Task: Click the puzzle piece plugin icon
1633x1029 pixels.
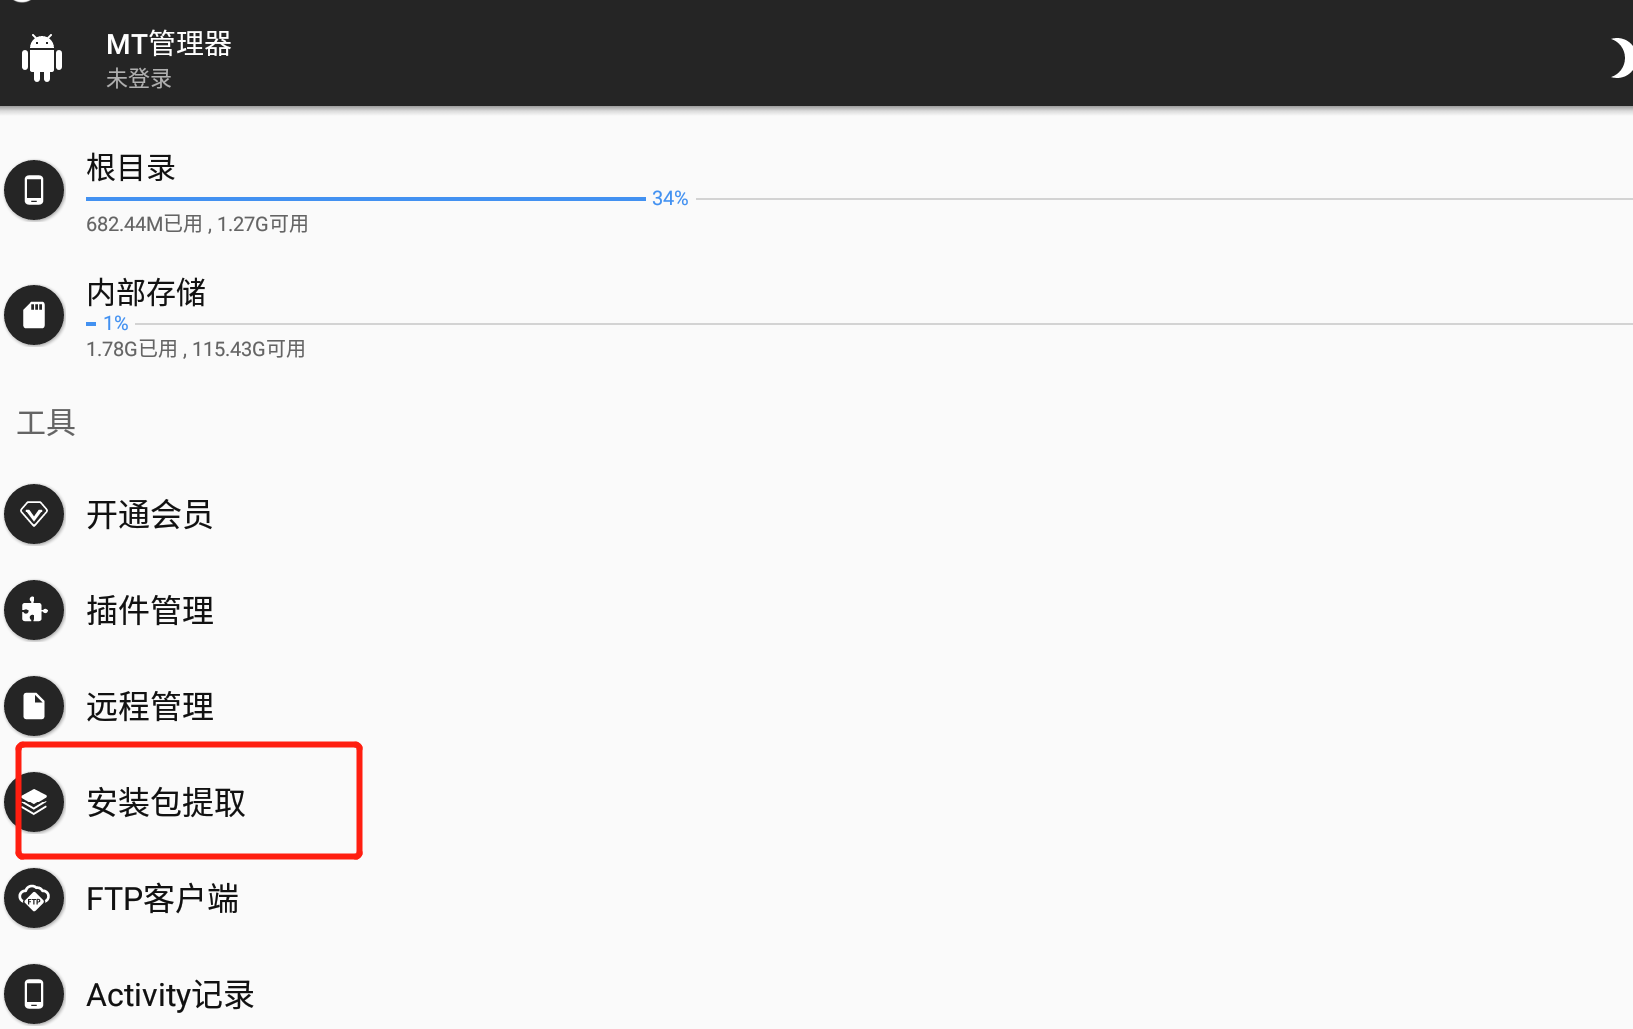Action: pos(34,610)
